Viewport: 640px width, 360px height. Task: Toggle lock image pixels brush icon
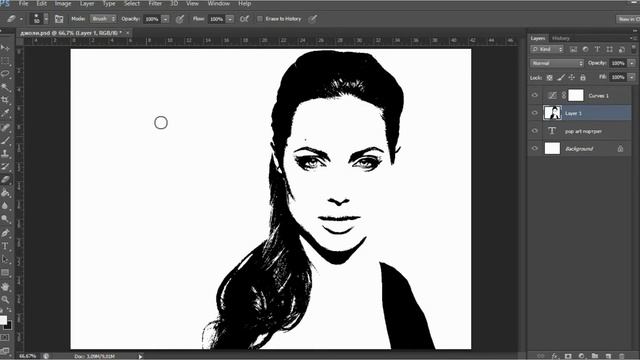(x=561, y=77)
